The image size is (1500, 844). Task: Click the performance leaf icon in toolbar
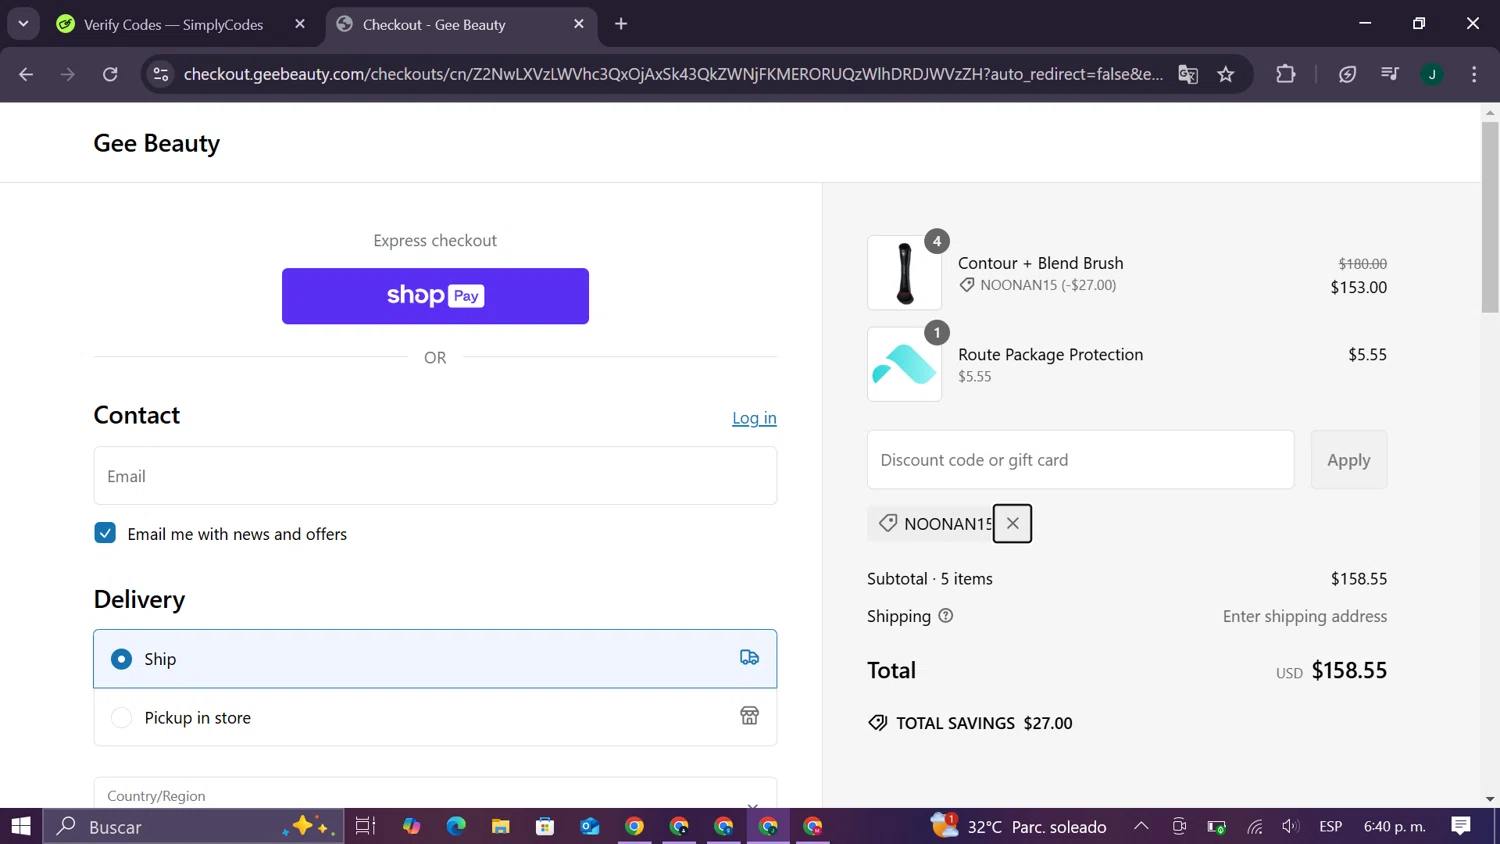(1347, 74)
